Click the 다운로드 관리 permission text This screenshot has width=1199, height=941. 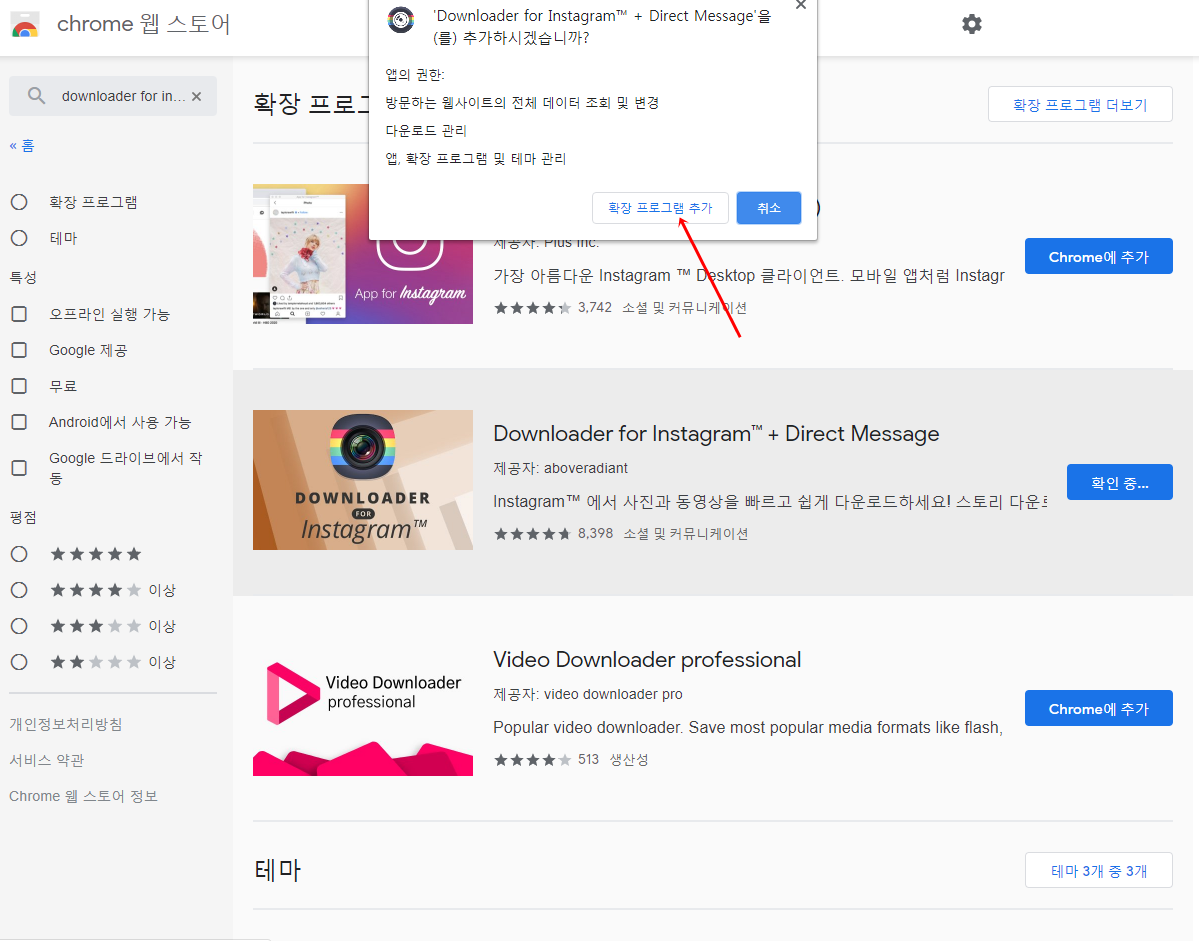pos(426,131)
